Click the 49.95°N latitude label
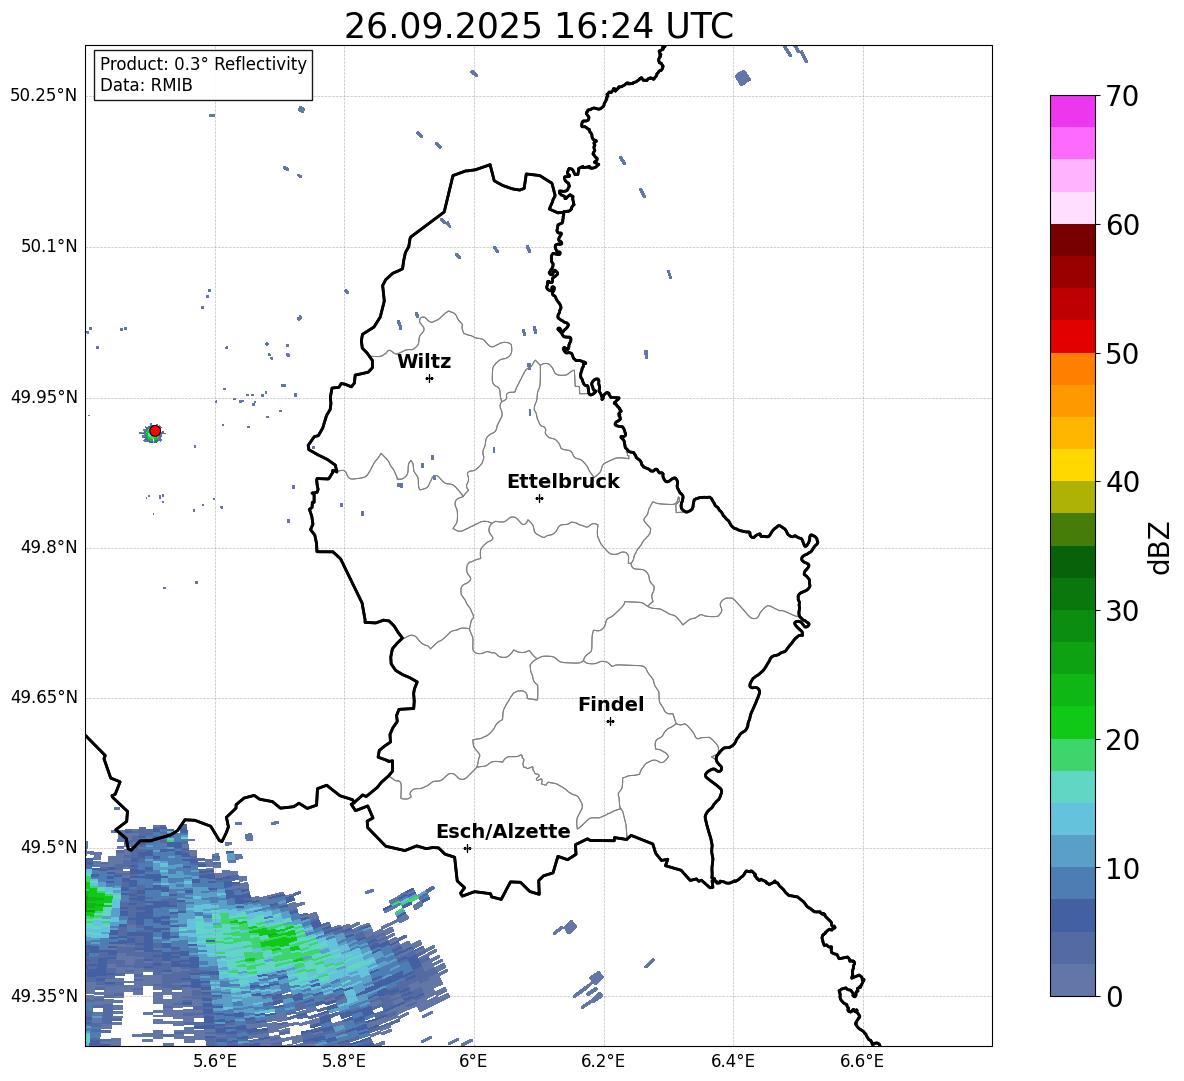 (44, 397)
